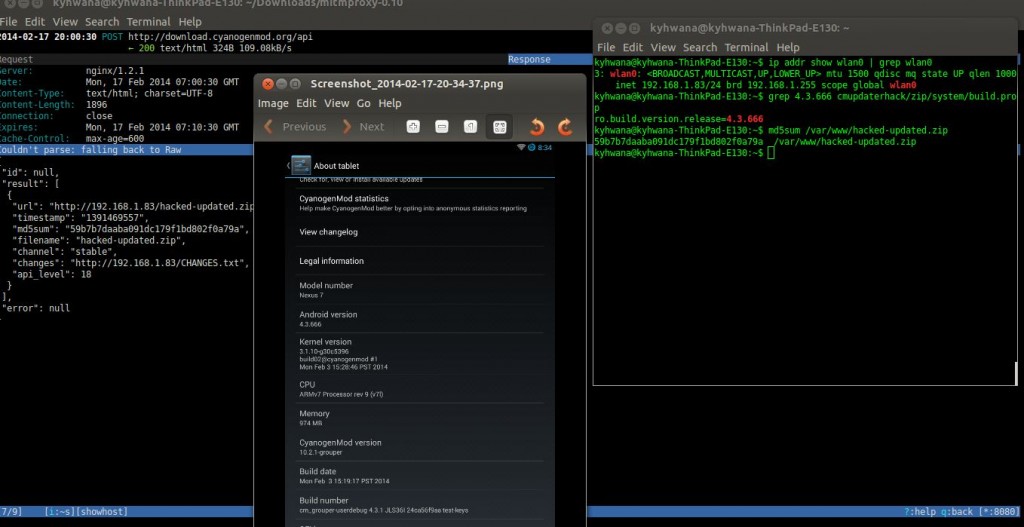The height and width of the screenshot is (527, 1024).
Task: Click the red 4.3.666 build version output
Action: tap(744, 119)
